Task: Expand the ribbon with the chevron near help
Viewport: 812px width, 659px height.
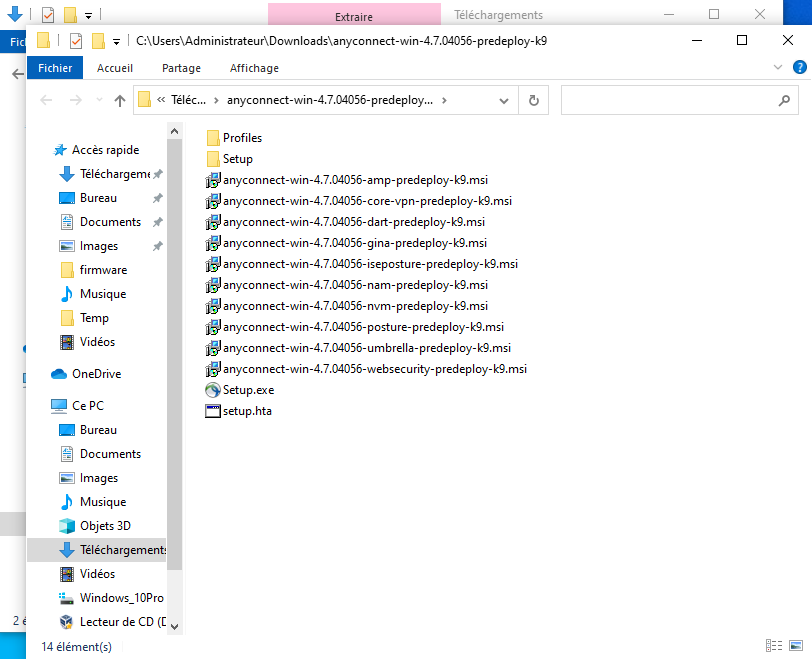Action: tap(779, 67)
